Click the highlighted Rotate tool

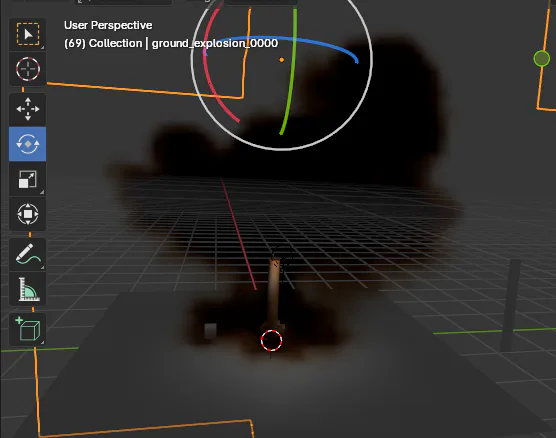click(28, 144)
